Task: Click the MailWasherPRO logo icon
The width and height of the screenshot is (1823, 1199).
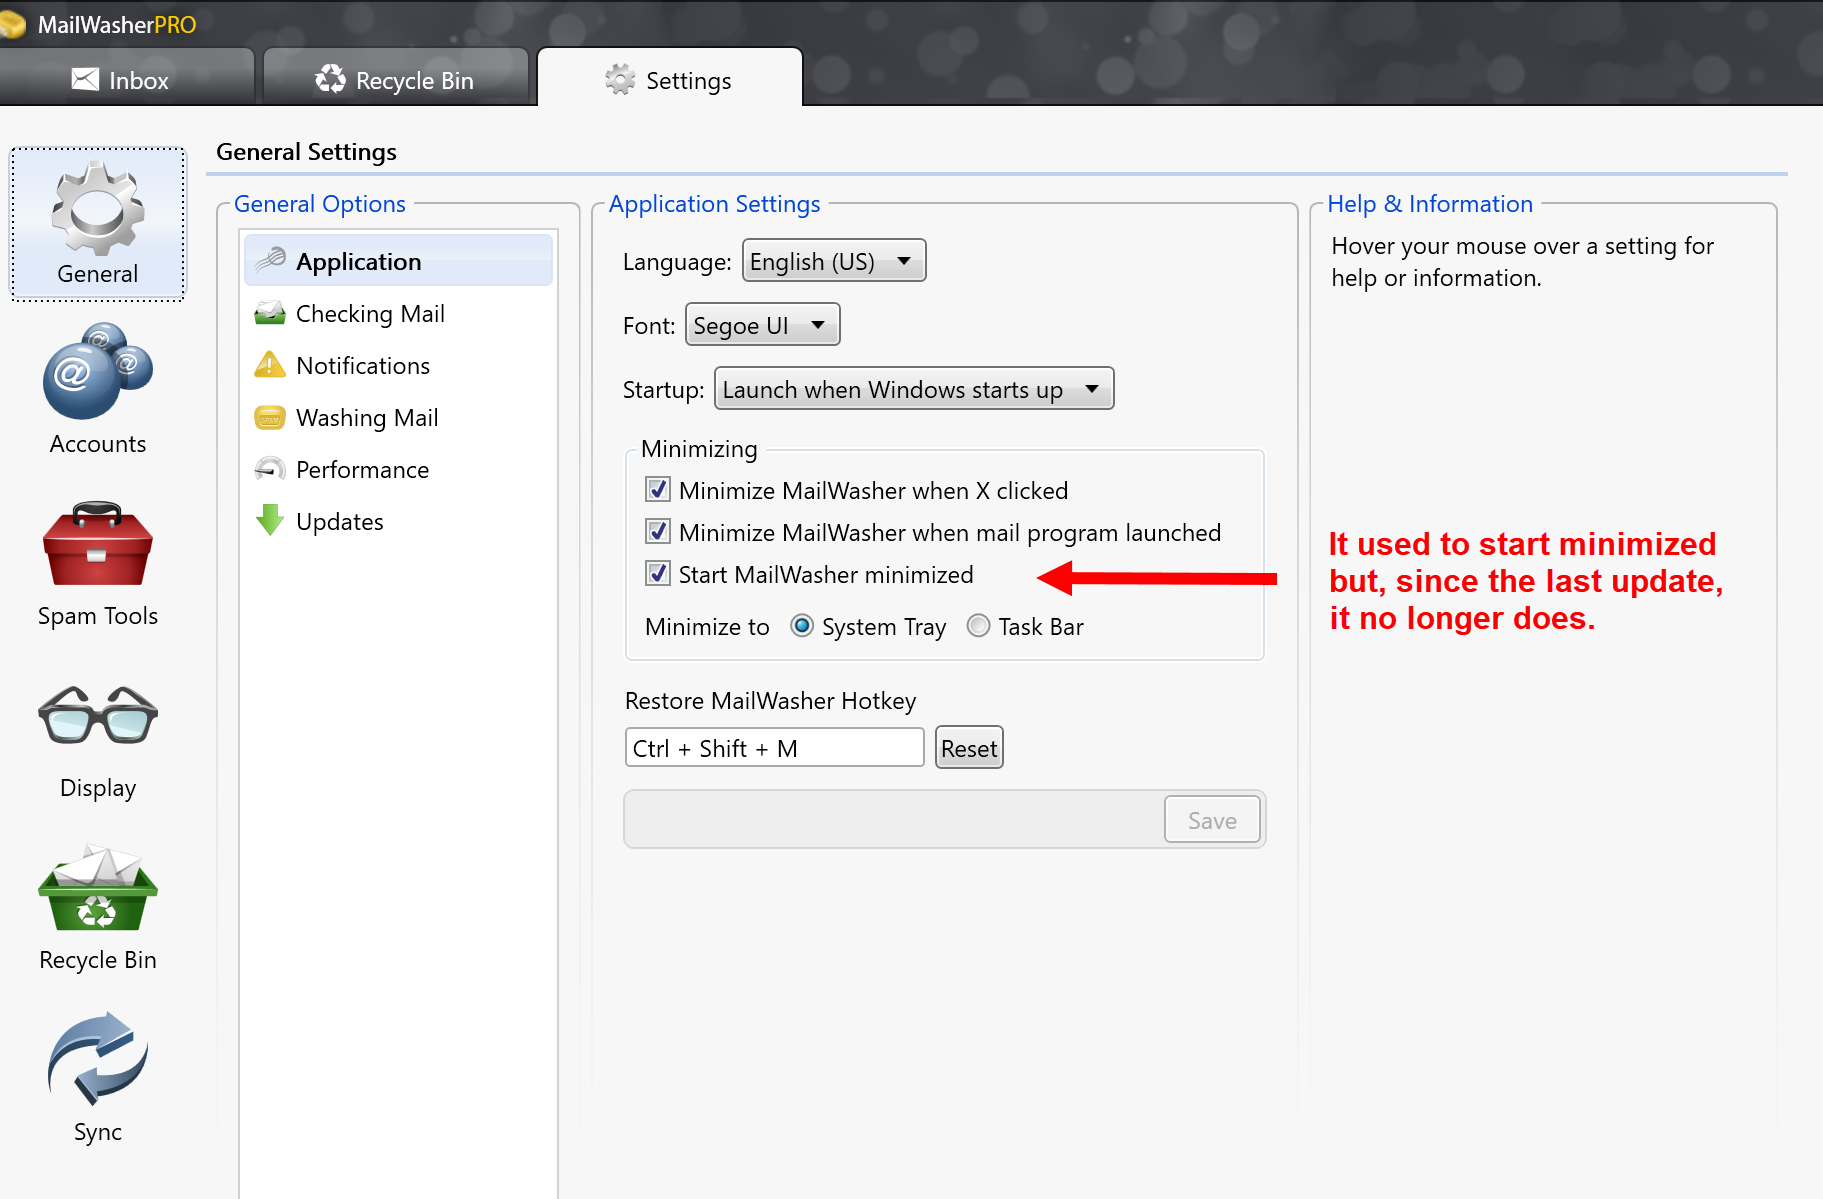Action: click(12, 24)
